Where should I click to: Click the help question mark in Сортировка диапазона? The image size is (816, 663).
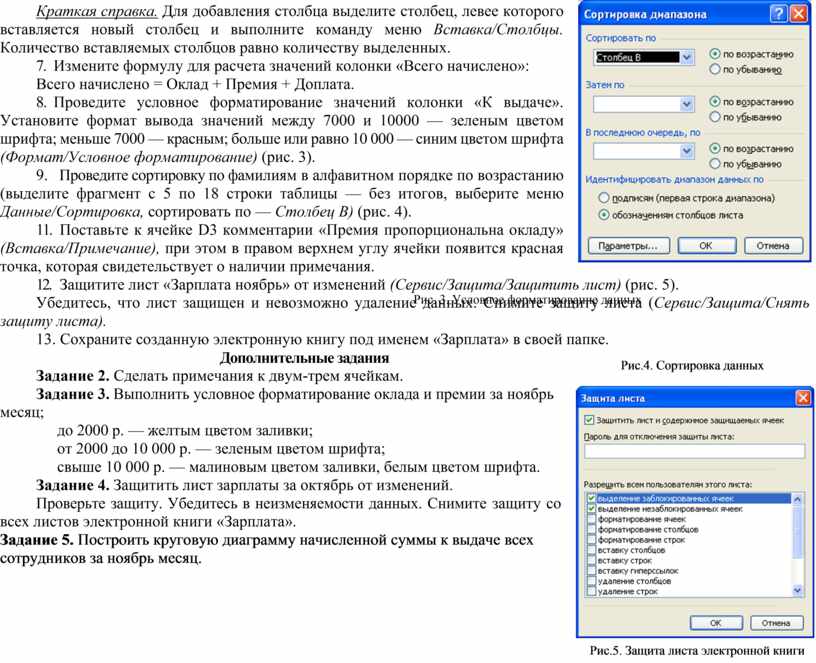tap(778, 14)
